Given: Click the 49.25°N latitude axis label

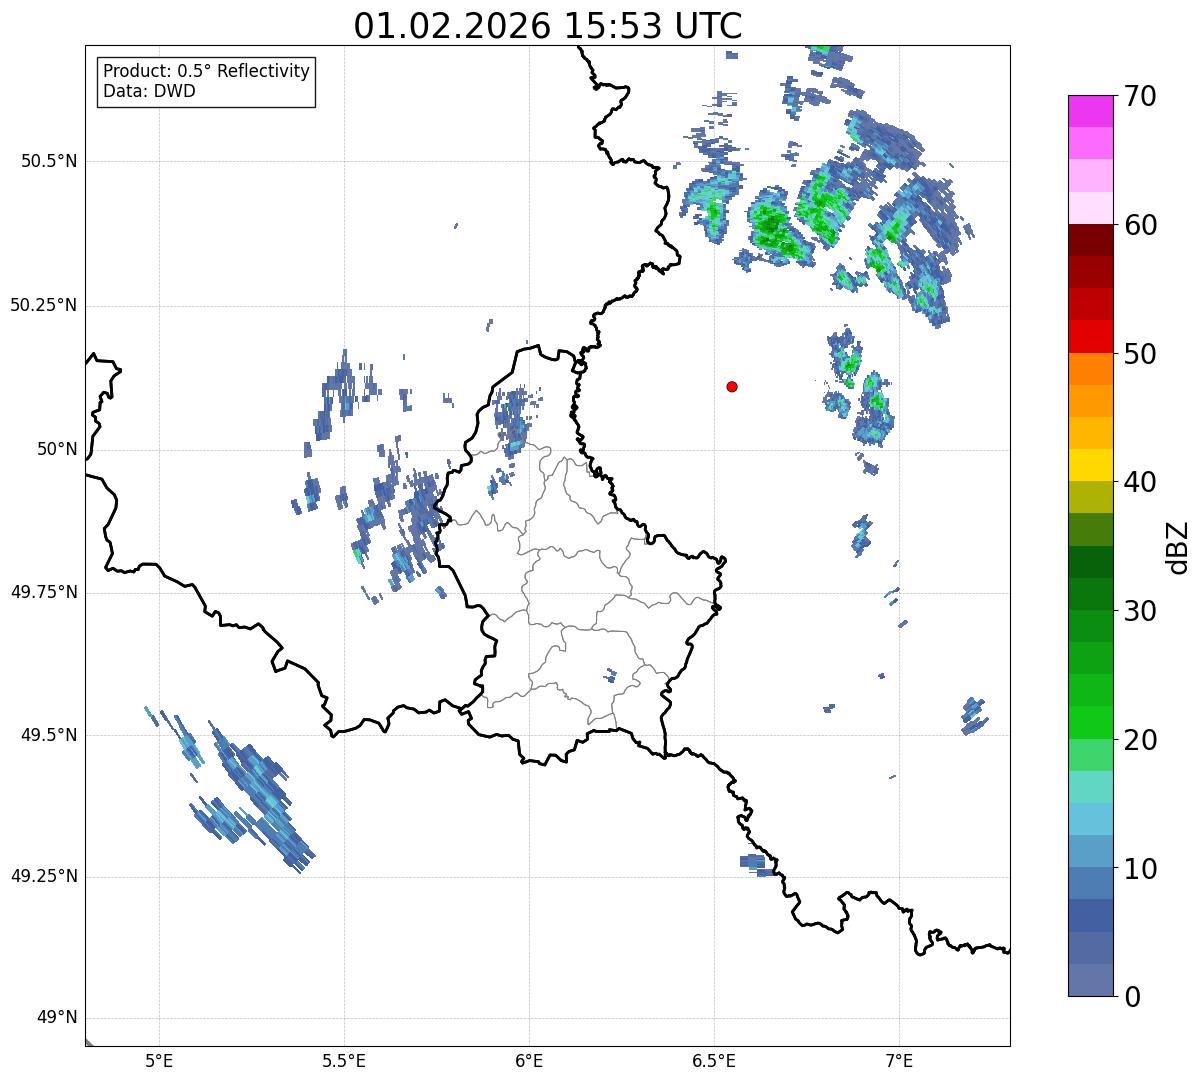Looking at the screenshot, I should [44, 877].
